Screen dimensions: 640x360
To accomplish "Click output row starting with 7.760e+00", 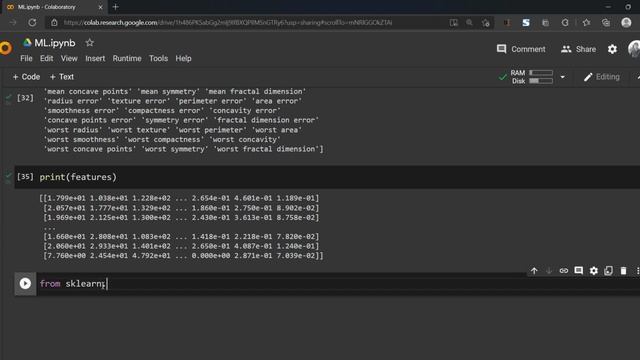I will (x=183, y=256).
